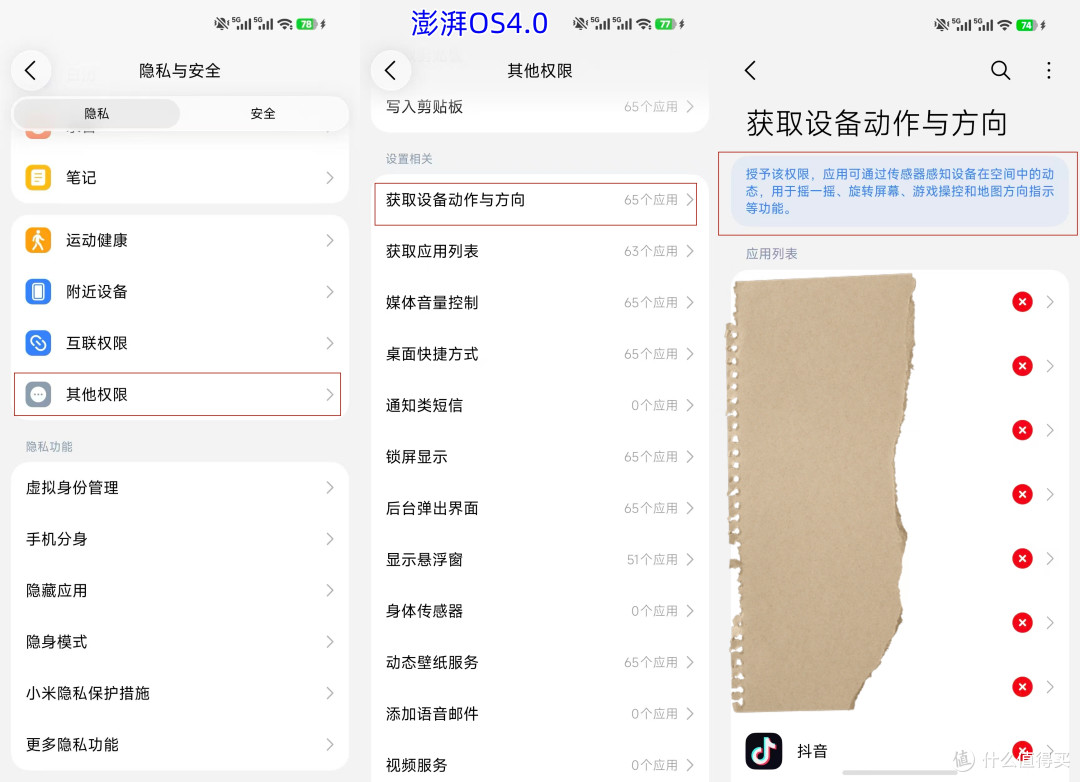Open 锁屏显示 permission

[540, 457]
